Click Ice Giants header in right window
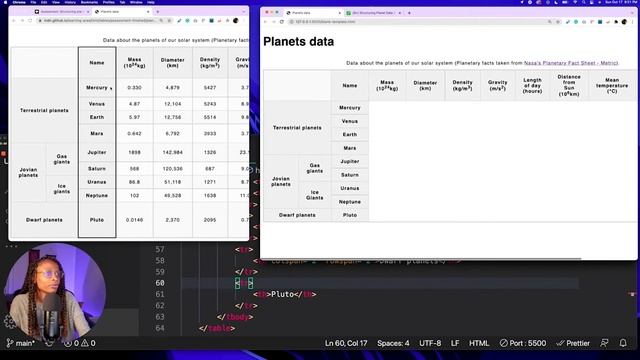This screenshot has height=360, width=640. pos(314,195)
